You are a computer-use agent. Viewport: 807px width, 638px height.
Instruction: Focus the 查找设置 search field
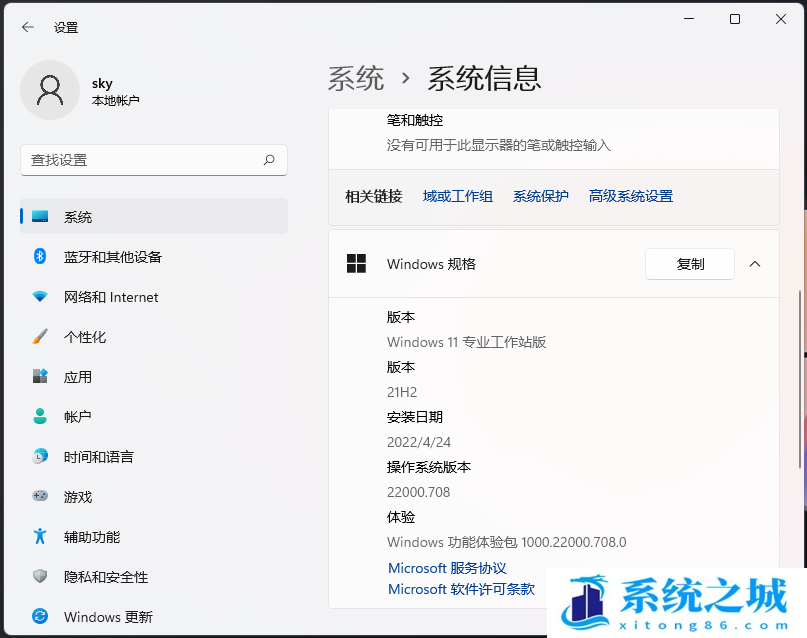[x=154, y=160]
